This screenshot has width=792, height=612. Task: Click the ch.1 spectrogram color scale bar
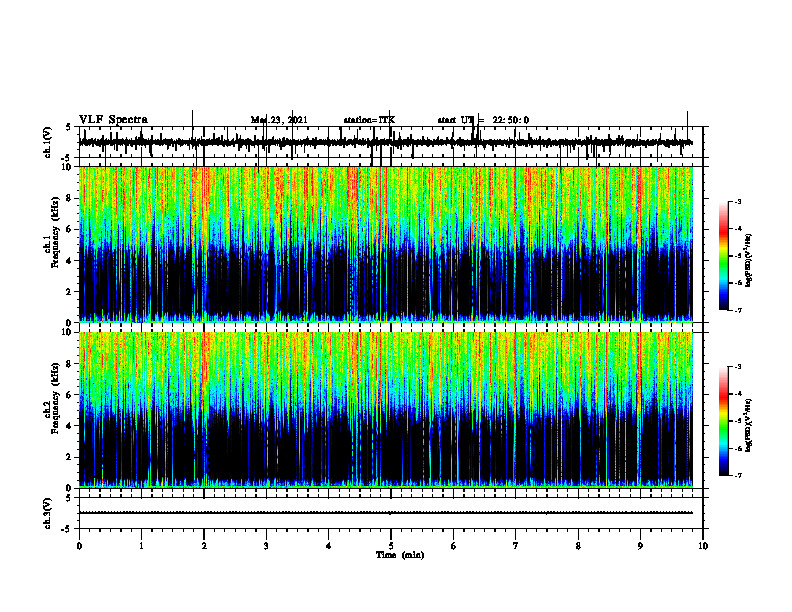724,255
